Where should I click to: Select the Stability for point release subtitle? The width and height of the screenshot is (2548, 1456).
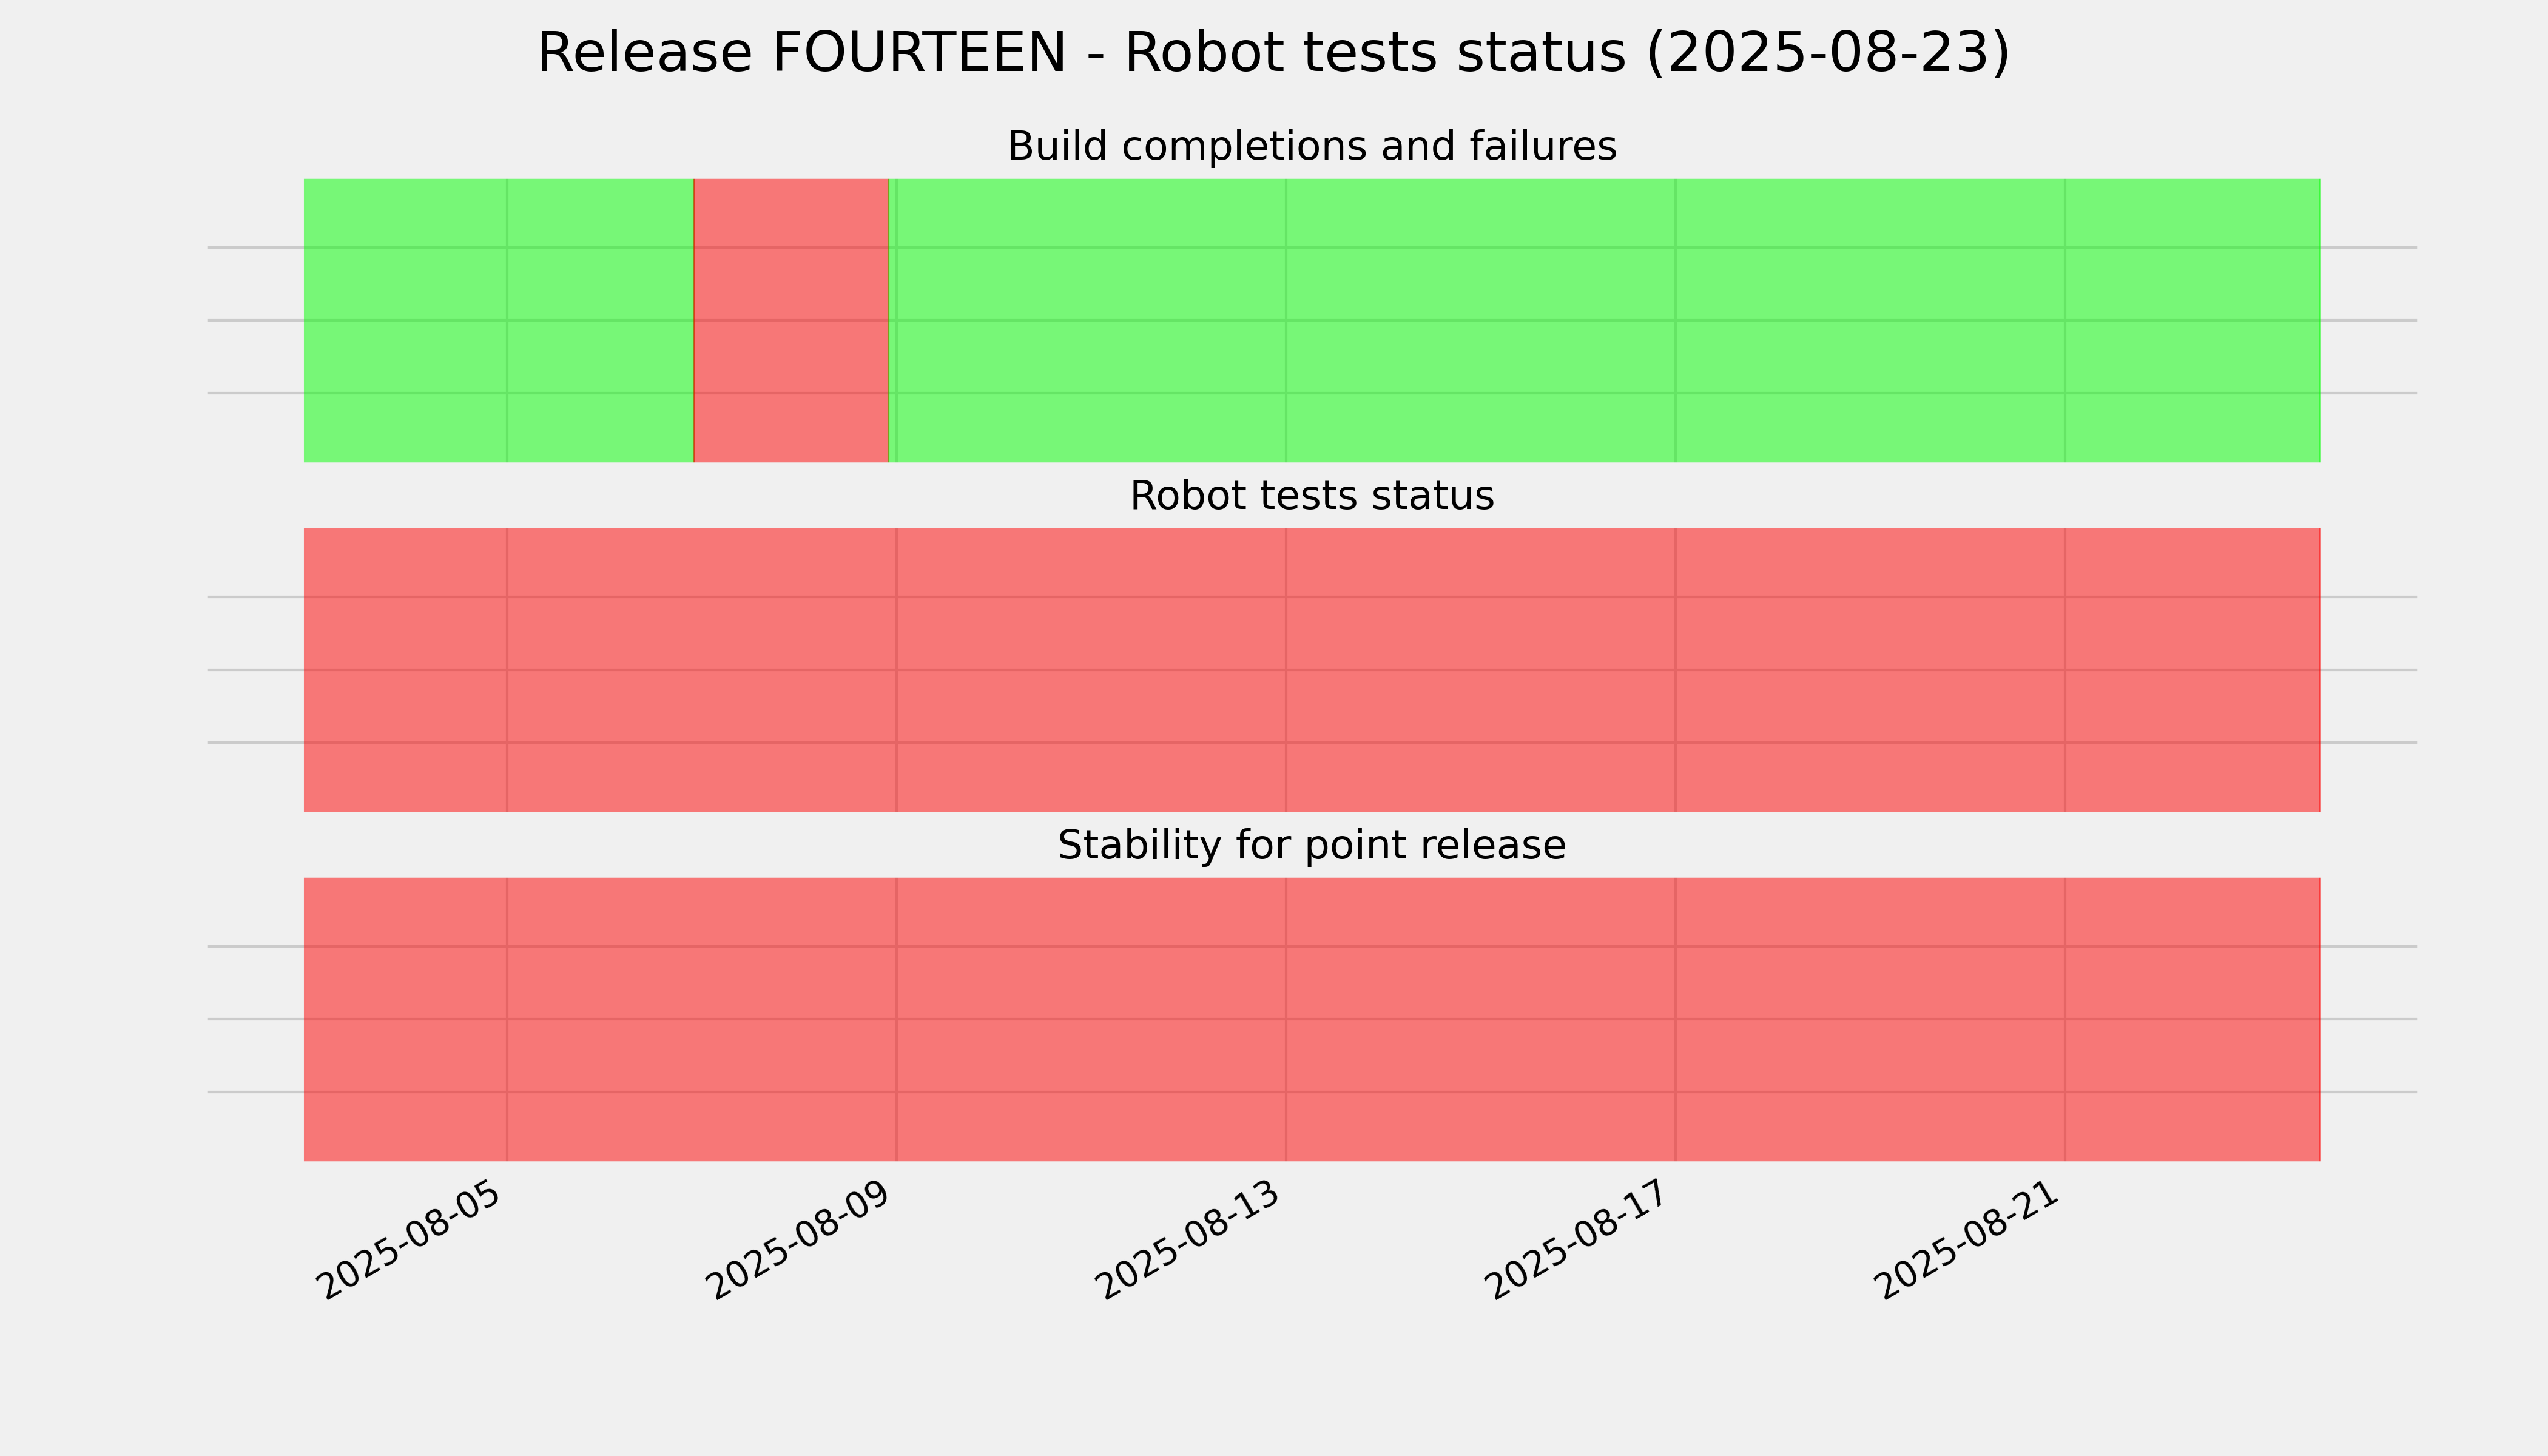[x=1311, y=846]
